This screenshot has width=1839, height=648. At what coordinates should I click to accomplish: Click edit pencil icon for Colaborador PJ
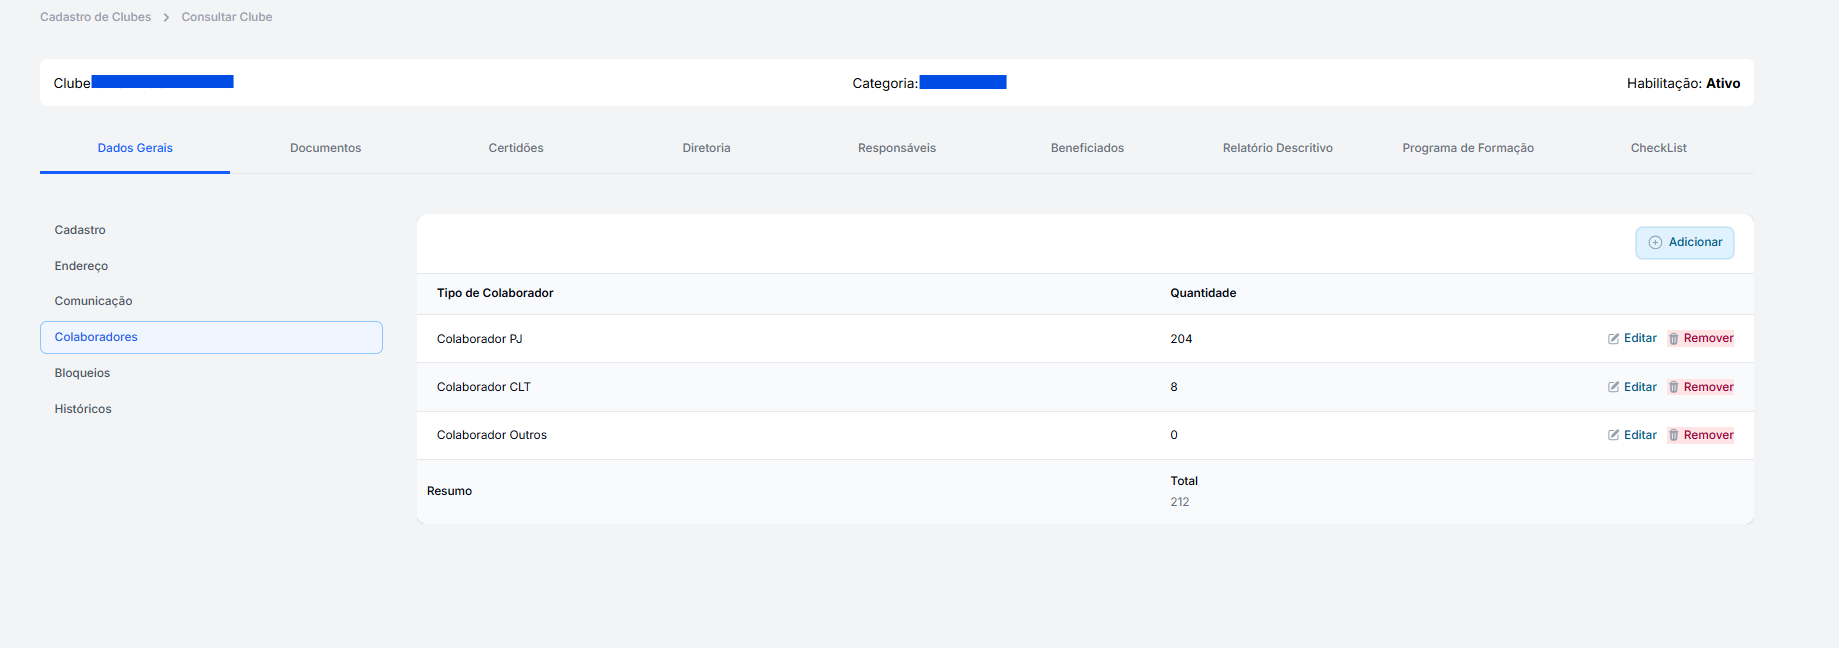pos(1613,339)
